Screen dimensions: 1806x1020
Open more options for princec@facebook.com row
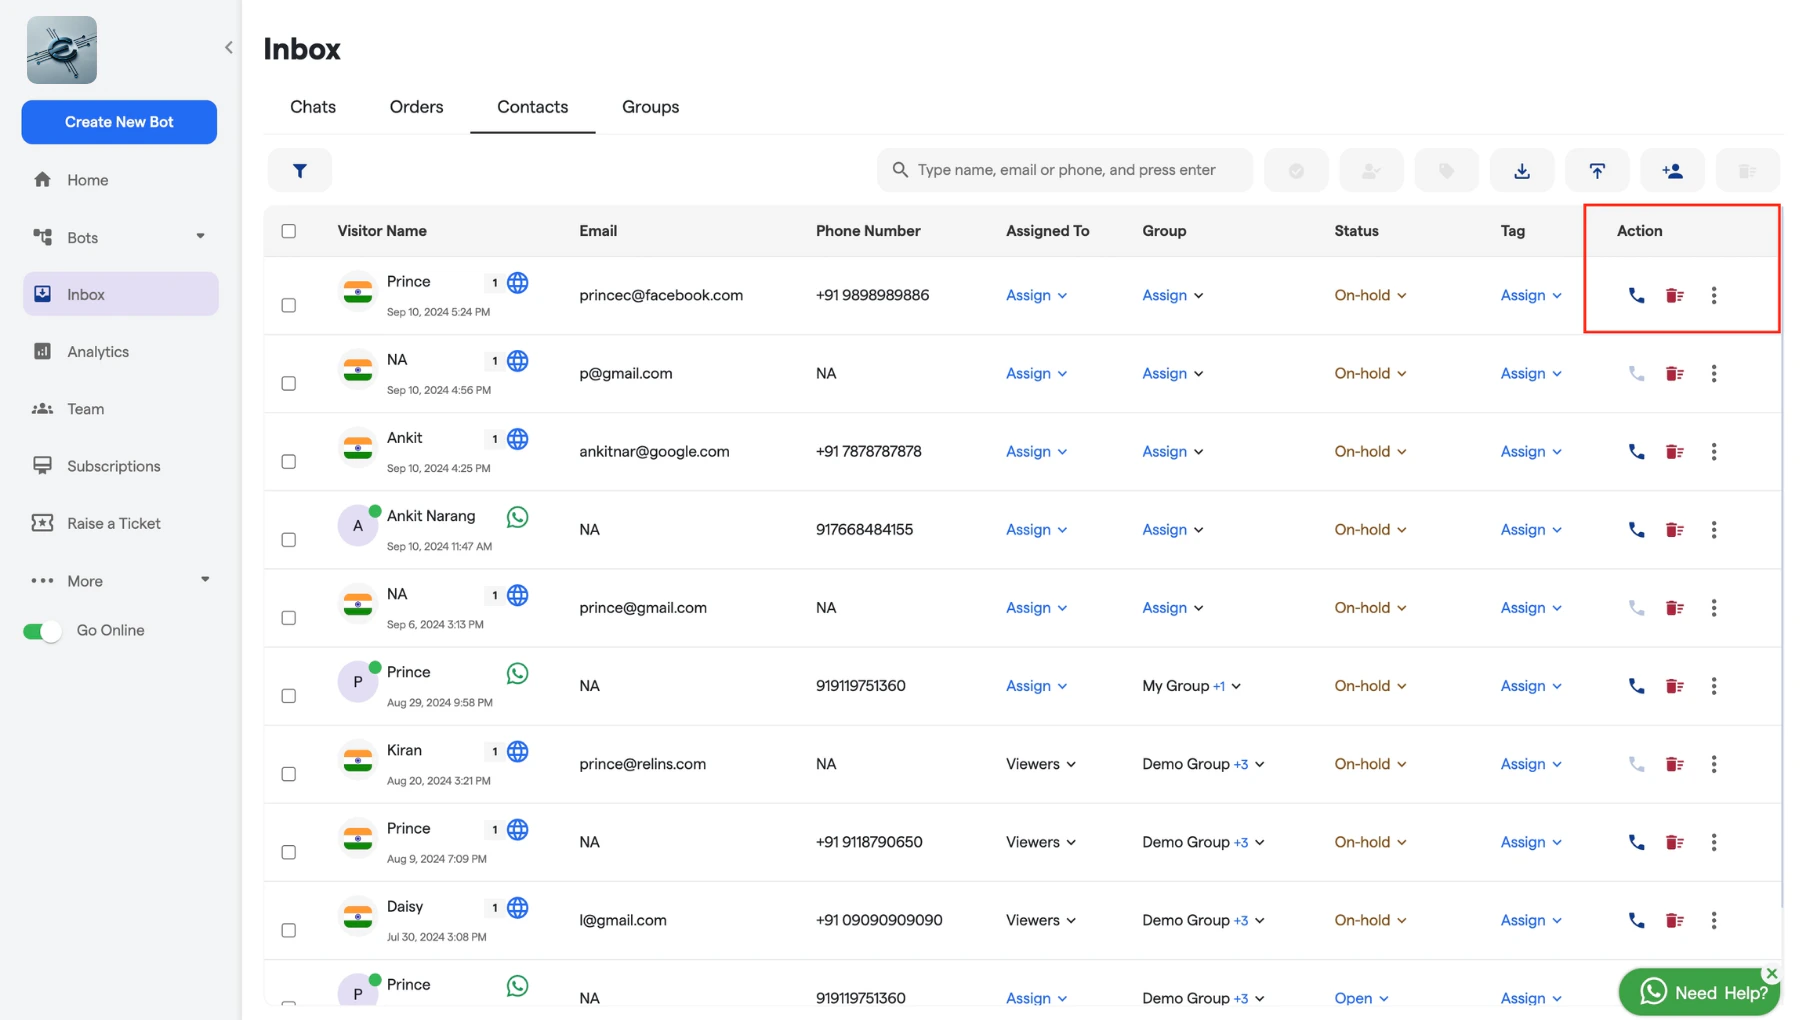pos(1713,295)
